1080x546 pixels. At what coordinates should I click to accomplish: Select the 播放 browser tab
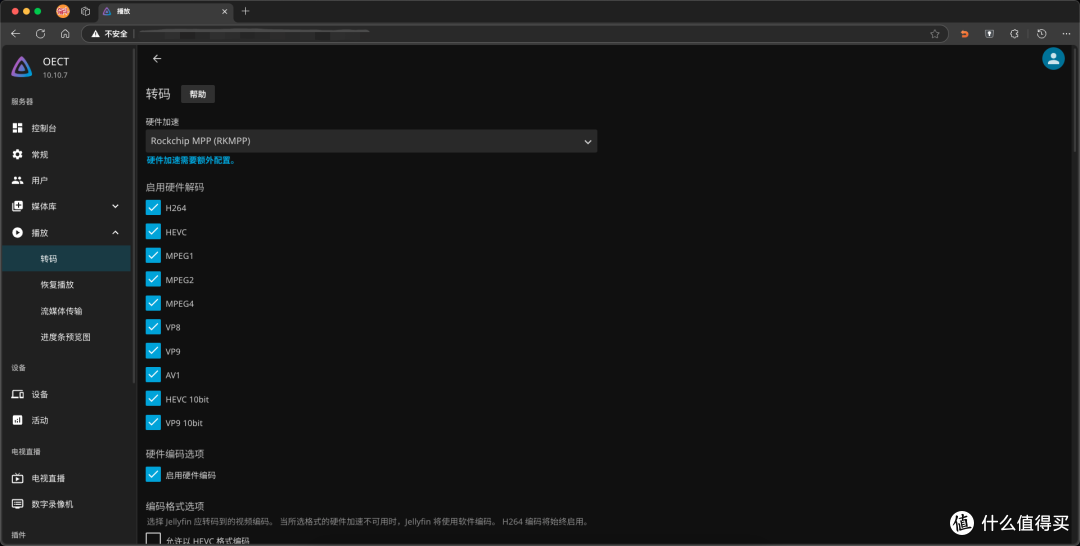165,11
